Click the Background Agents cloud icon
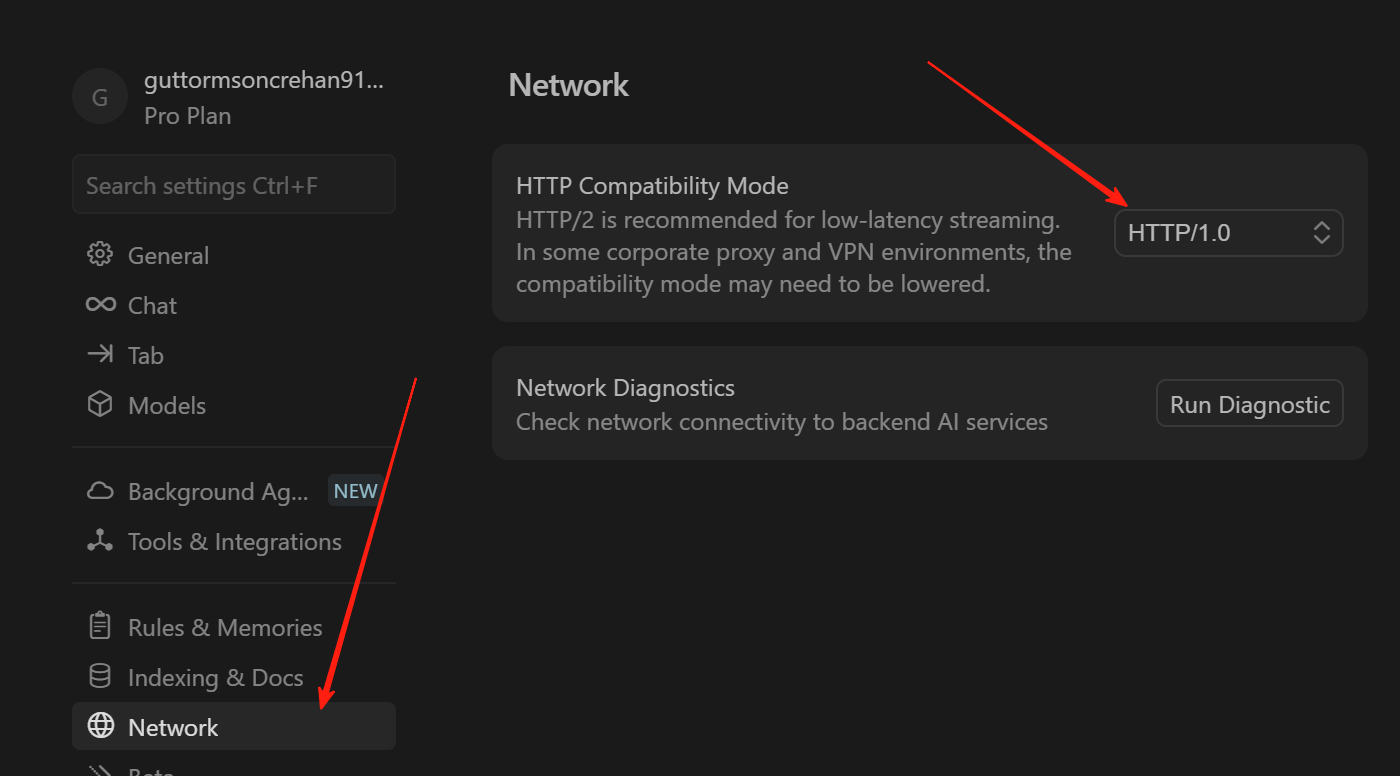Viewport: 1400px width, 776px height. (x=100, y=491)
